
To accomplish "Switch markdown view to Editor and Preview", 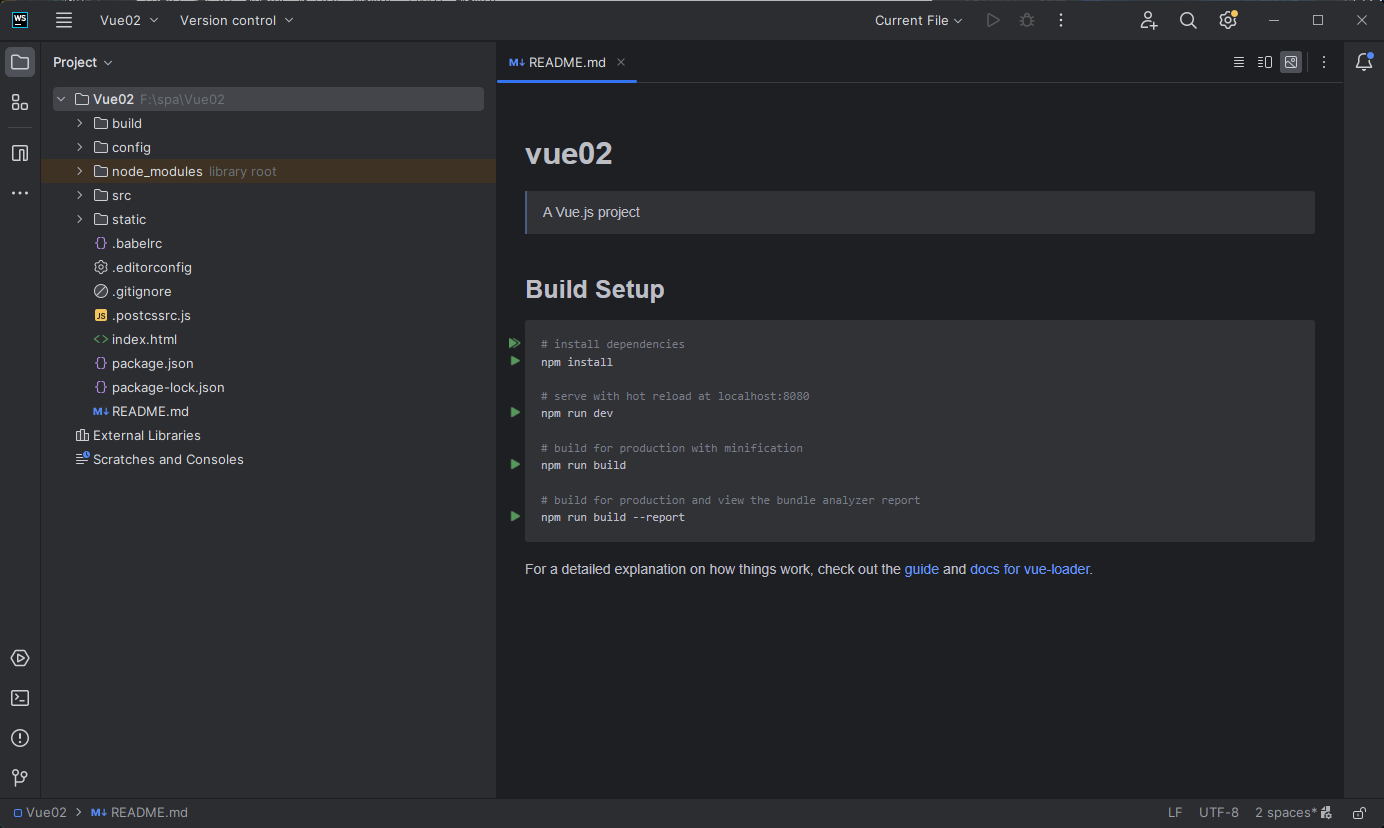I will point(1265,62).
